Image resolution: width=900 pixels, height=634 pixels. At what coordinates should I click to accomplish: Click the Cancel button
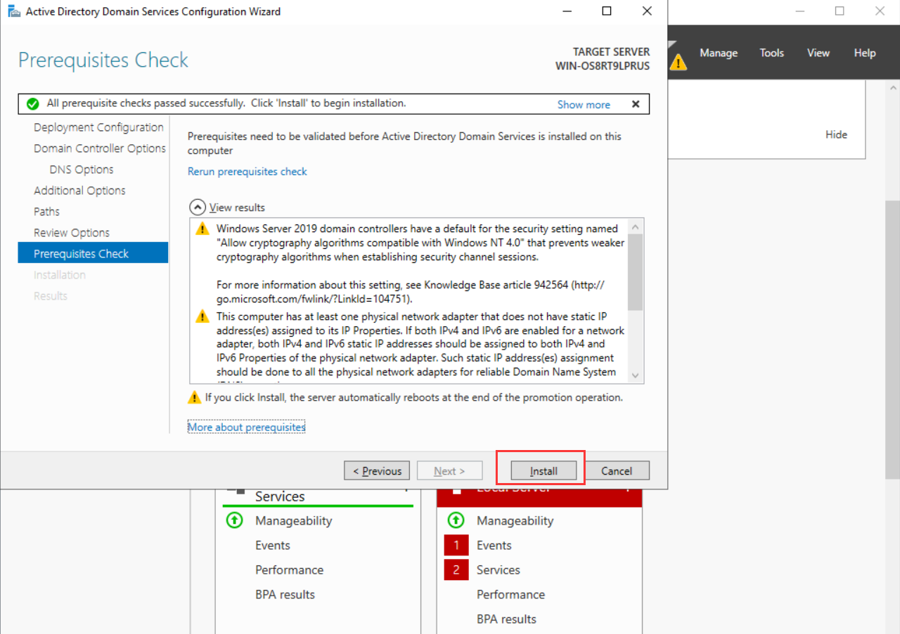pyautogui.click(x=616, y=471)
